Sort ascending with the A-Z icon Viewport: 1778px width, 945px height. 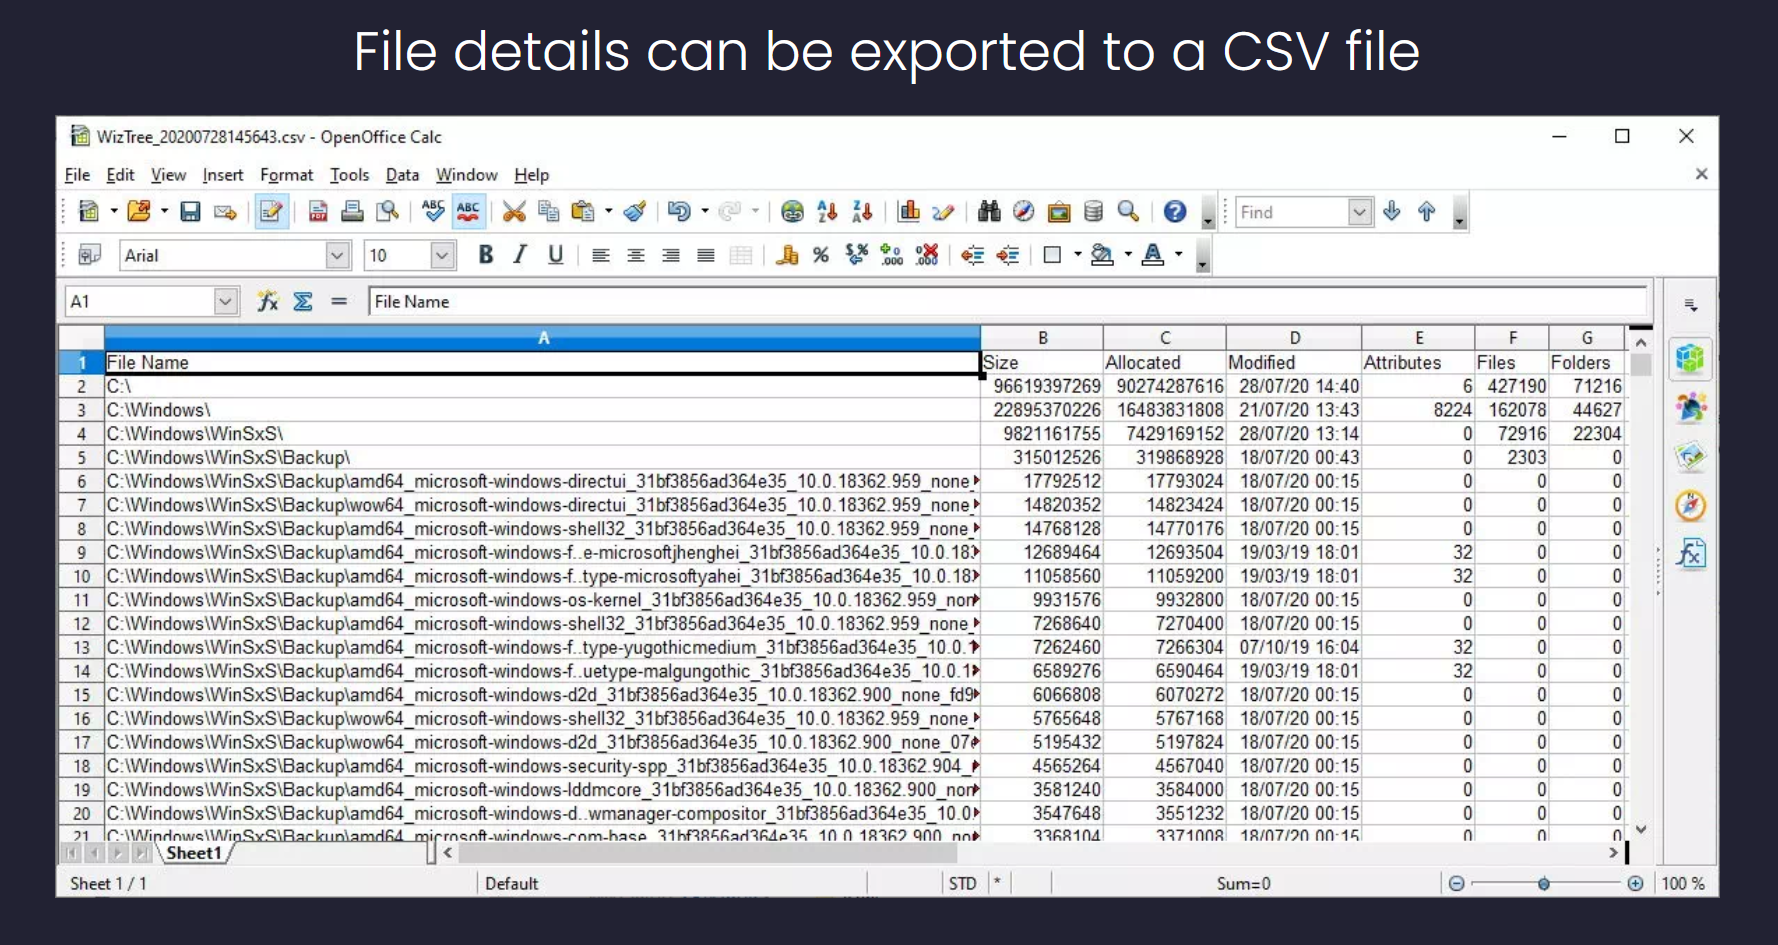[827, 211]
